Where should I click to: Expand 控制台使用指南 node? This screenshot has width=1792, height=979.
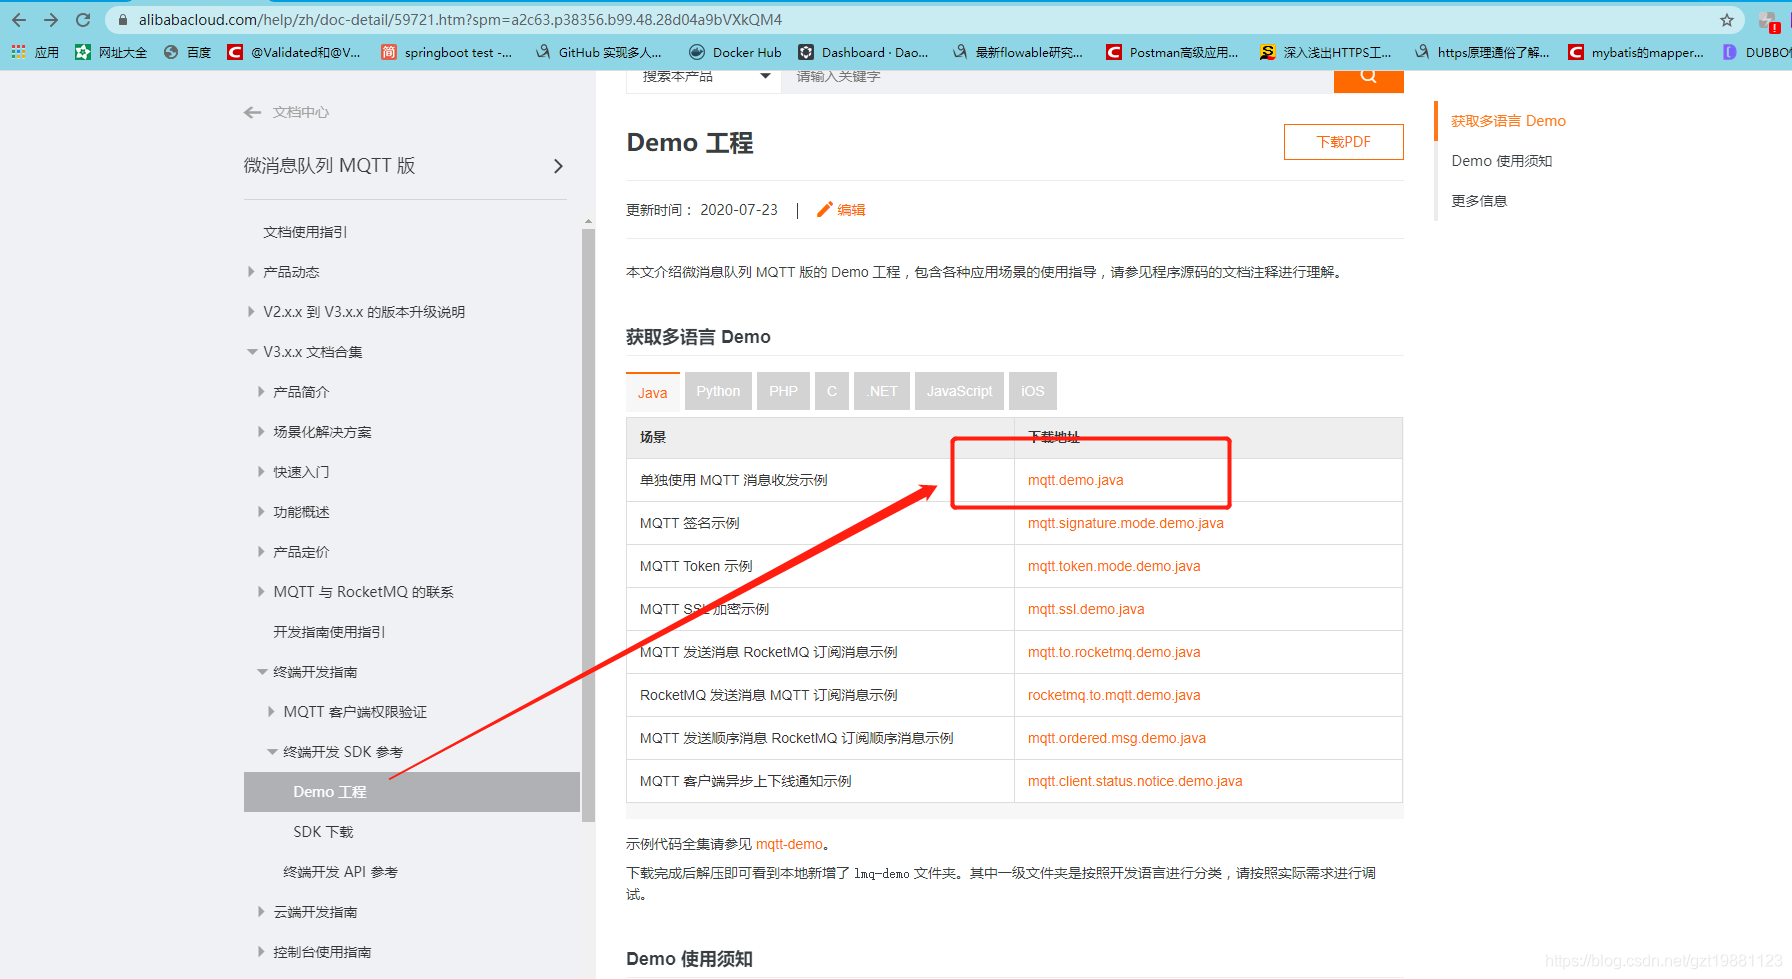[261, 952]
